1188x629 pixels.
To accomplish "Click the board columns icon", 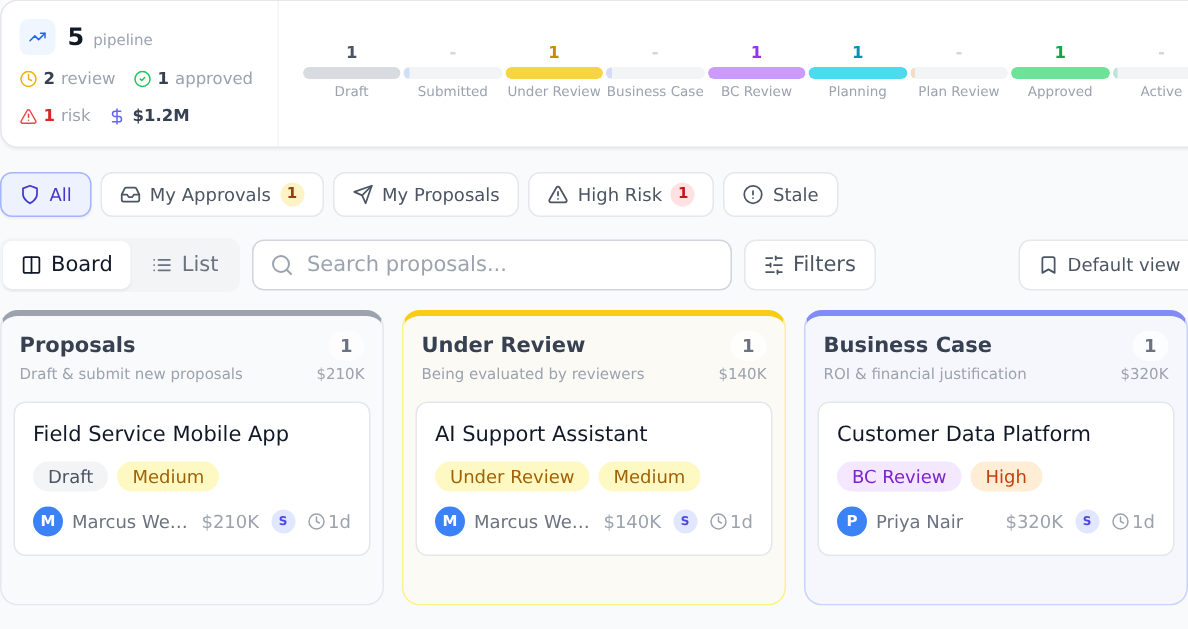I will pos(32,264).
